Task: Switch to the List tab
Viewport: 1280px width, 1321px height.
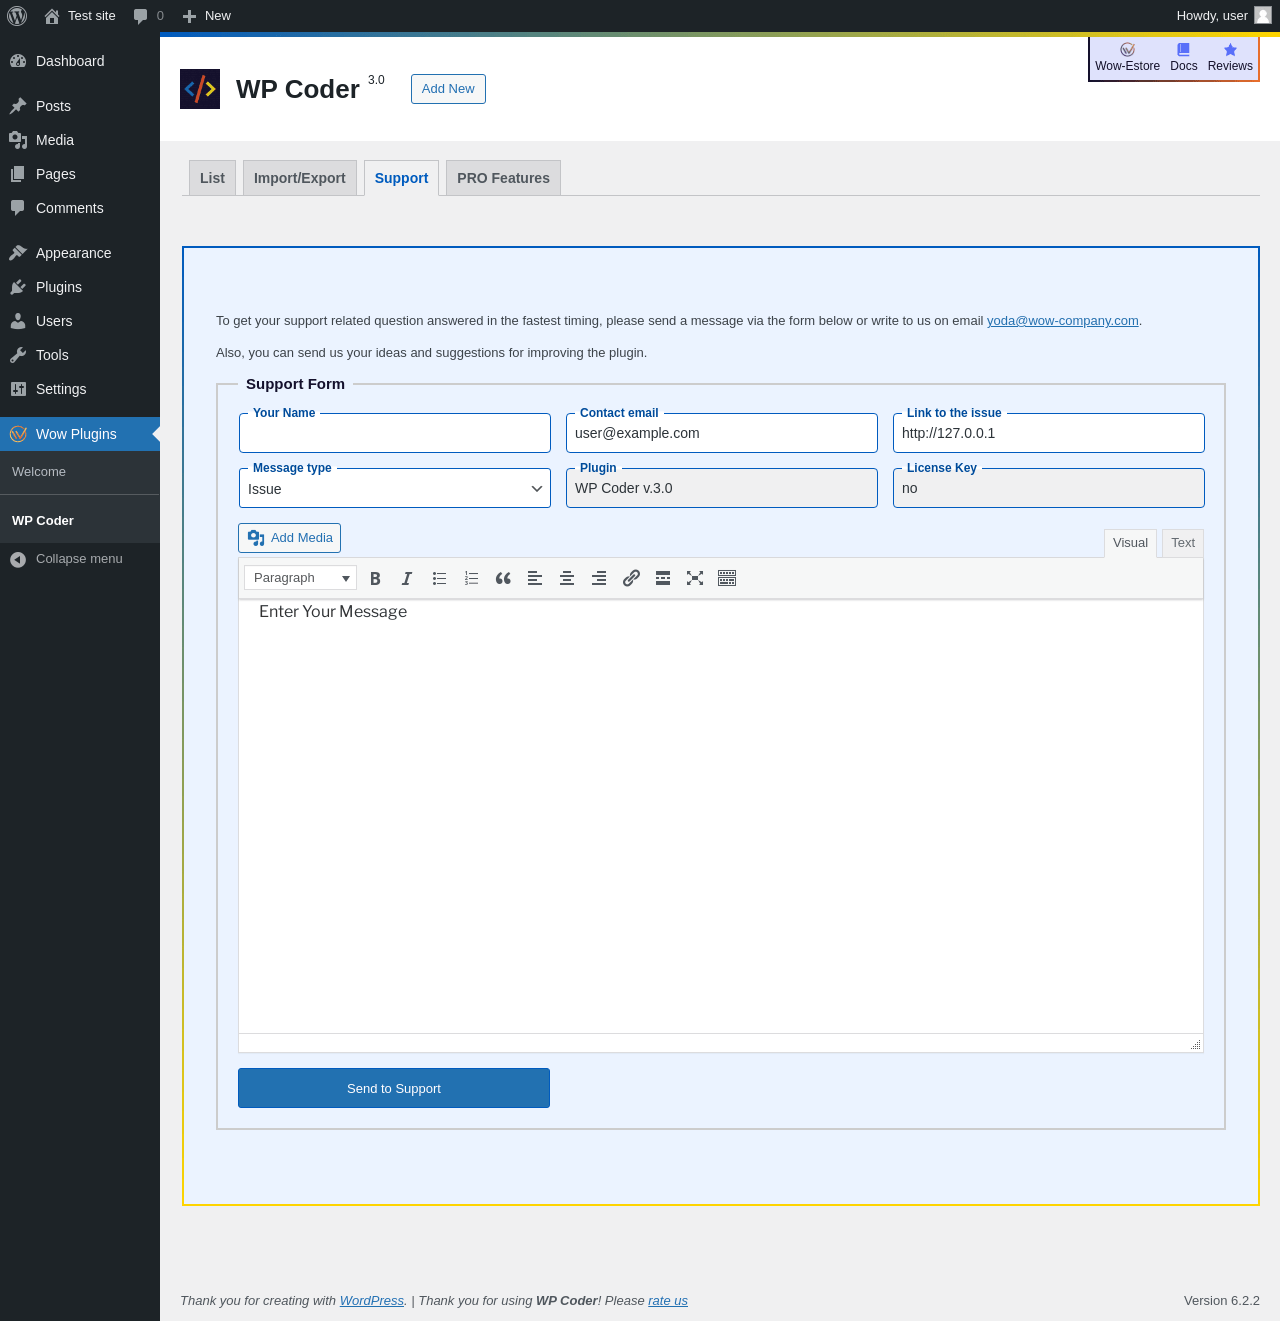Action: pos(212,178)
